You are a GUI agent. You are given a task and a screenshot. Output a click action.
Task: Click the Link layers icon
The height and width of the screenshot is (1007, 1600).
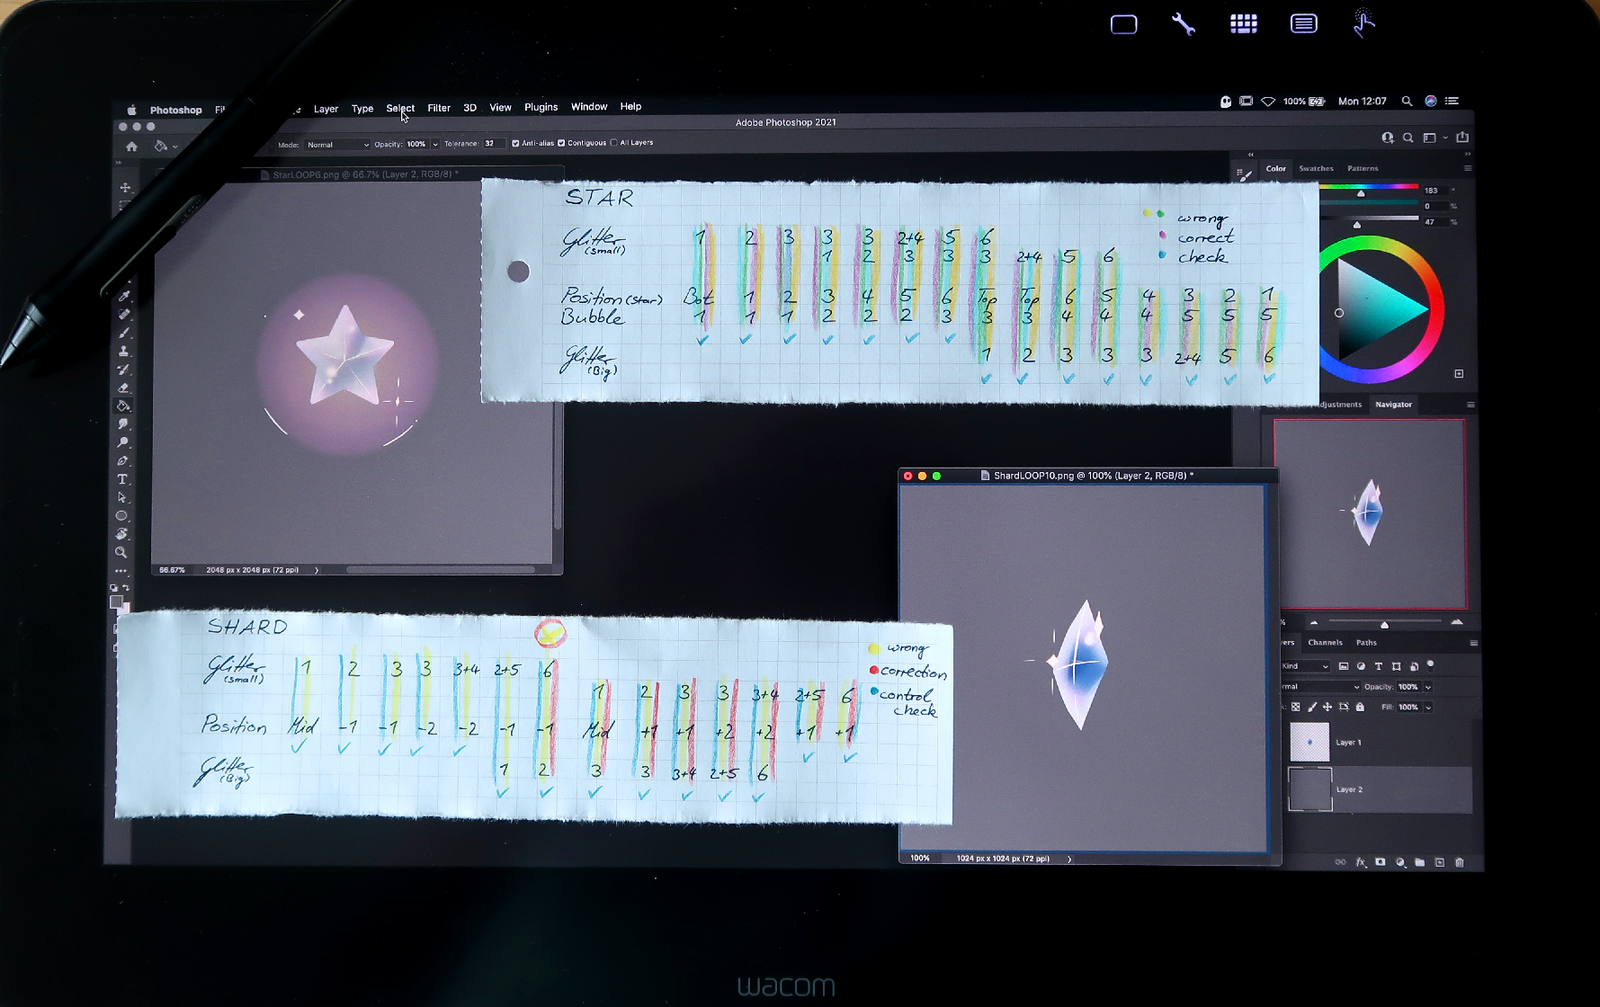point(1340,862)
